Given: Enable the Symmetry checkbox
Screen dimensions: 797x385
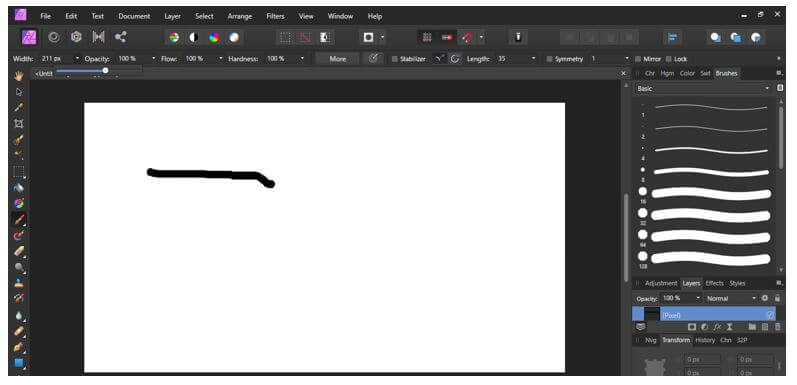Looking at the screenshot, I should pos(549,59).
